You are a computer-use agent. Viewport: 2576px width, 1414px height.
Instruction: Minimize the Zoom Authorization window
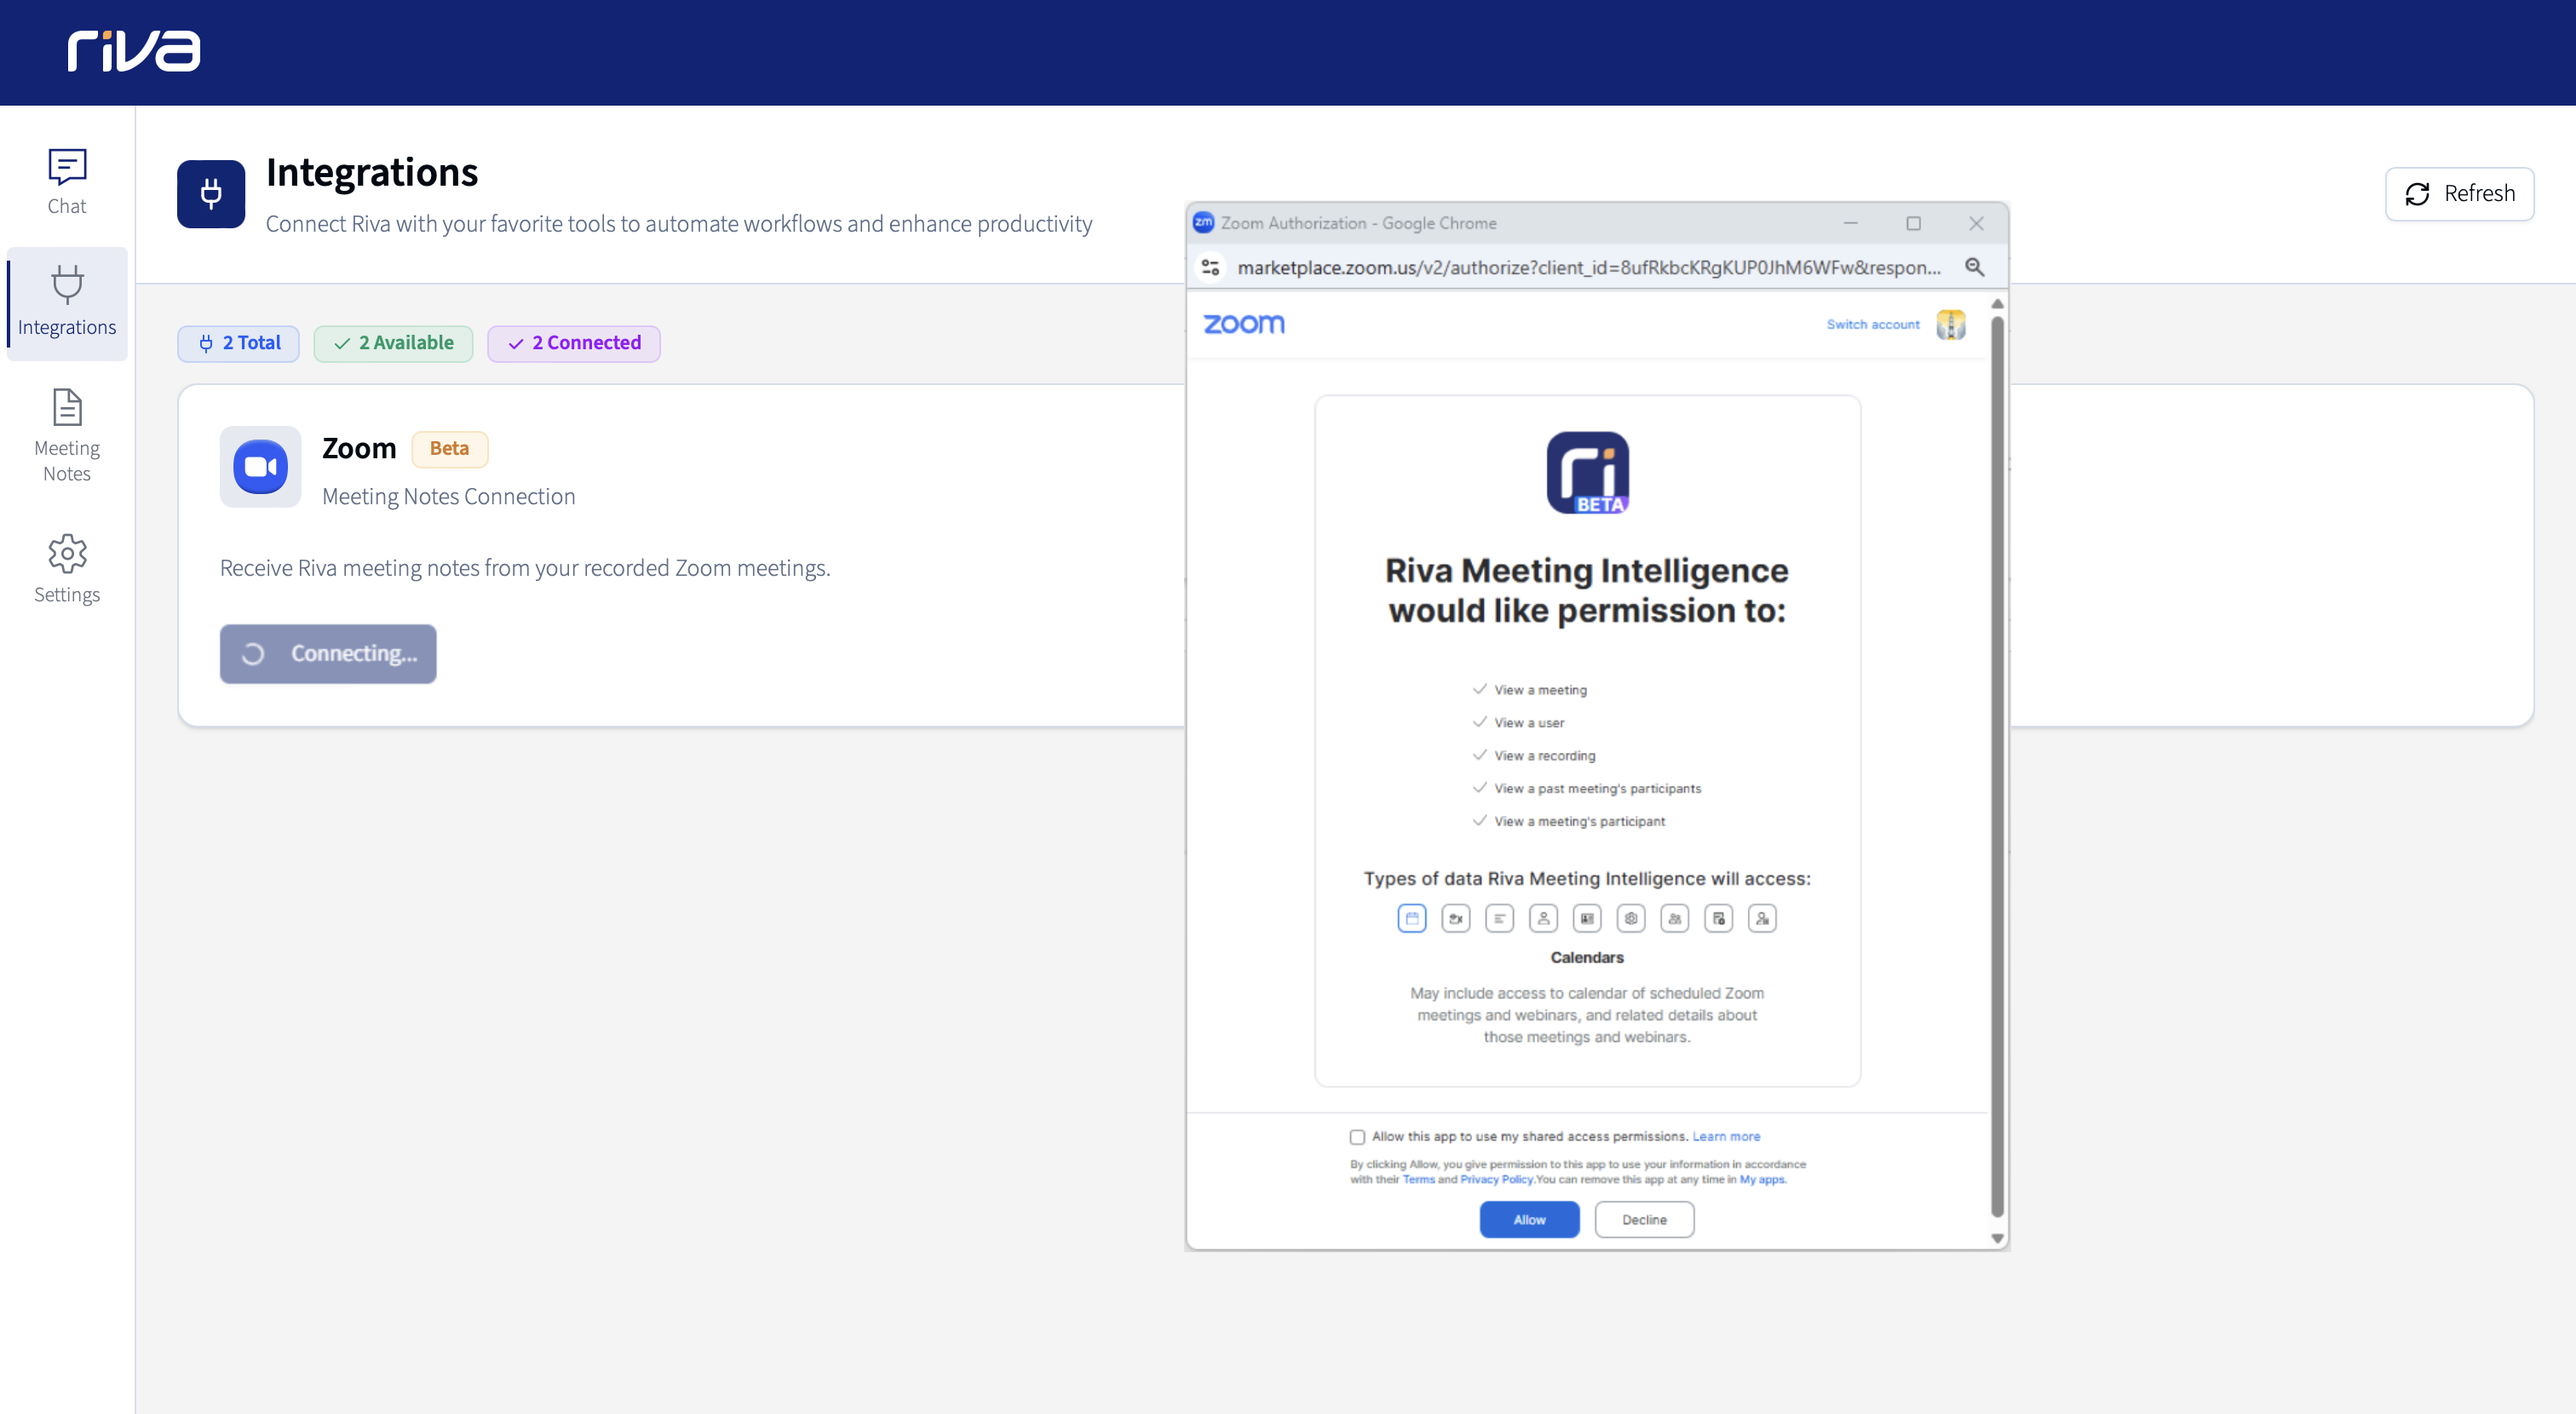tap(1851, 223)
